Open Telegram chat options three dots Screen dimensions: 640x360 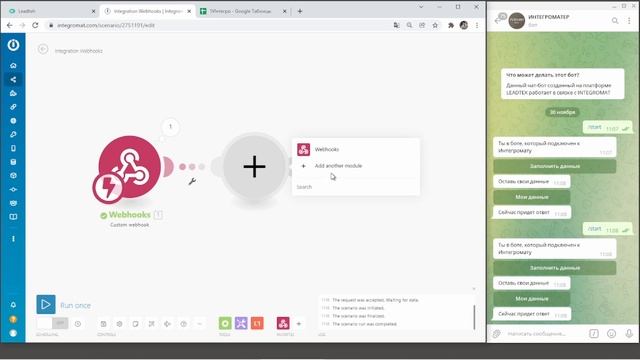(629, 20)
